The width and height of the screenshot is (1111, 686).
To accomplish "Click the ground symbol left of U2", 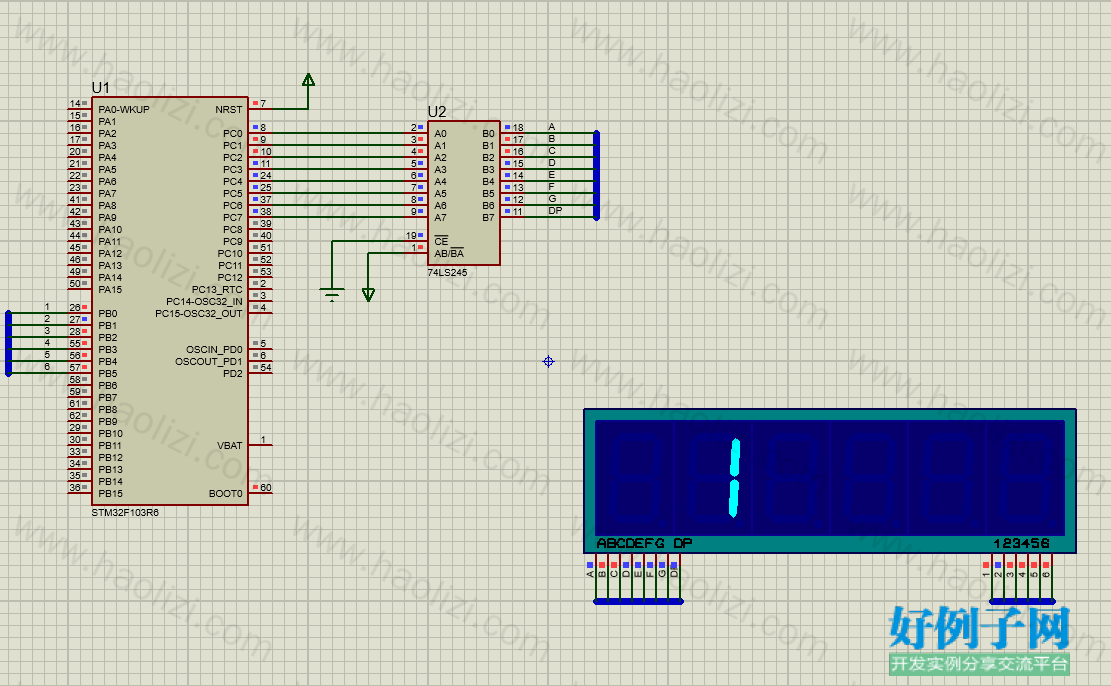I will [x=332, y=293].
